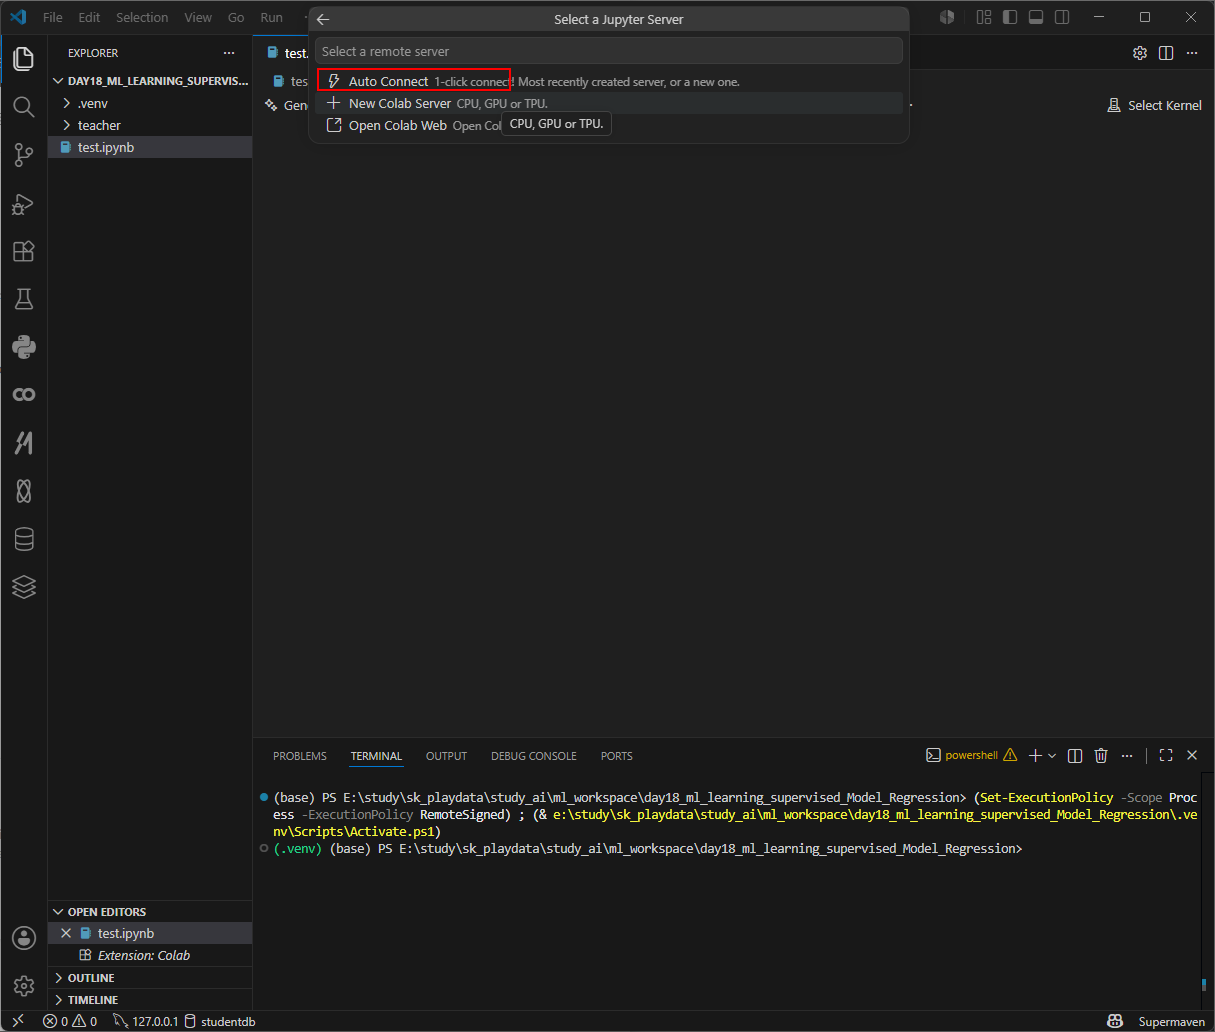Select Extension: Colab in Open Editors
The width and height of the screenshot is (1215, 1032).
[x=150, y=955]
